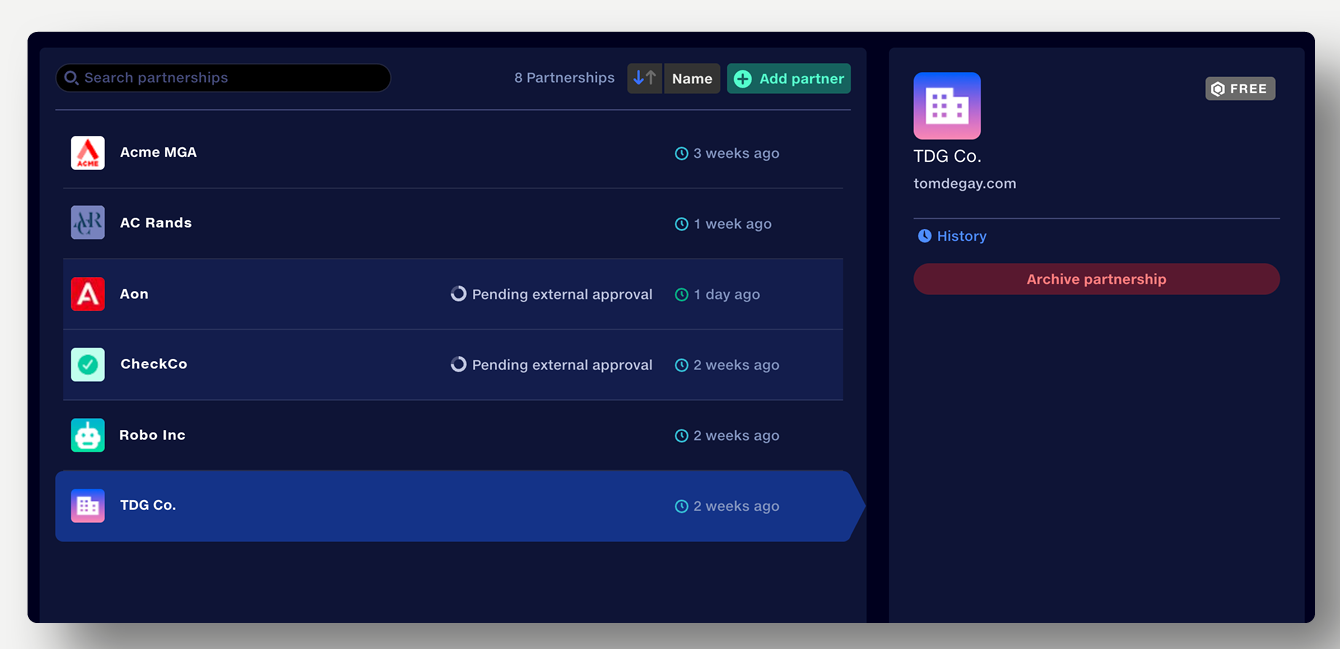Toggle the sort direction arrows
1340x649 pixels.
coord(645,78)
